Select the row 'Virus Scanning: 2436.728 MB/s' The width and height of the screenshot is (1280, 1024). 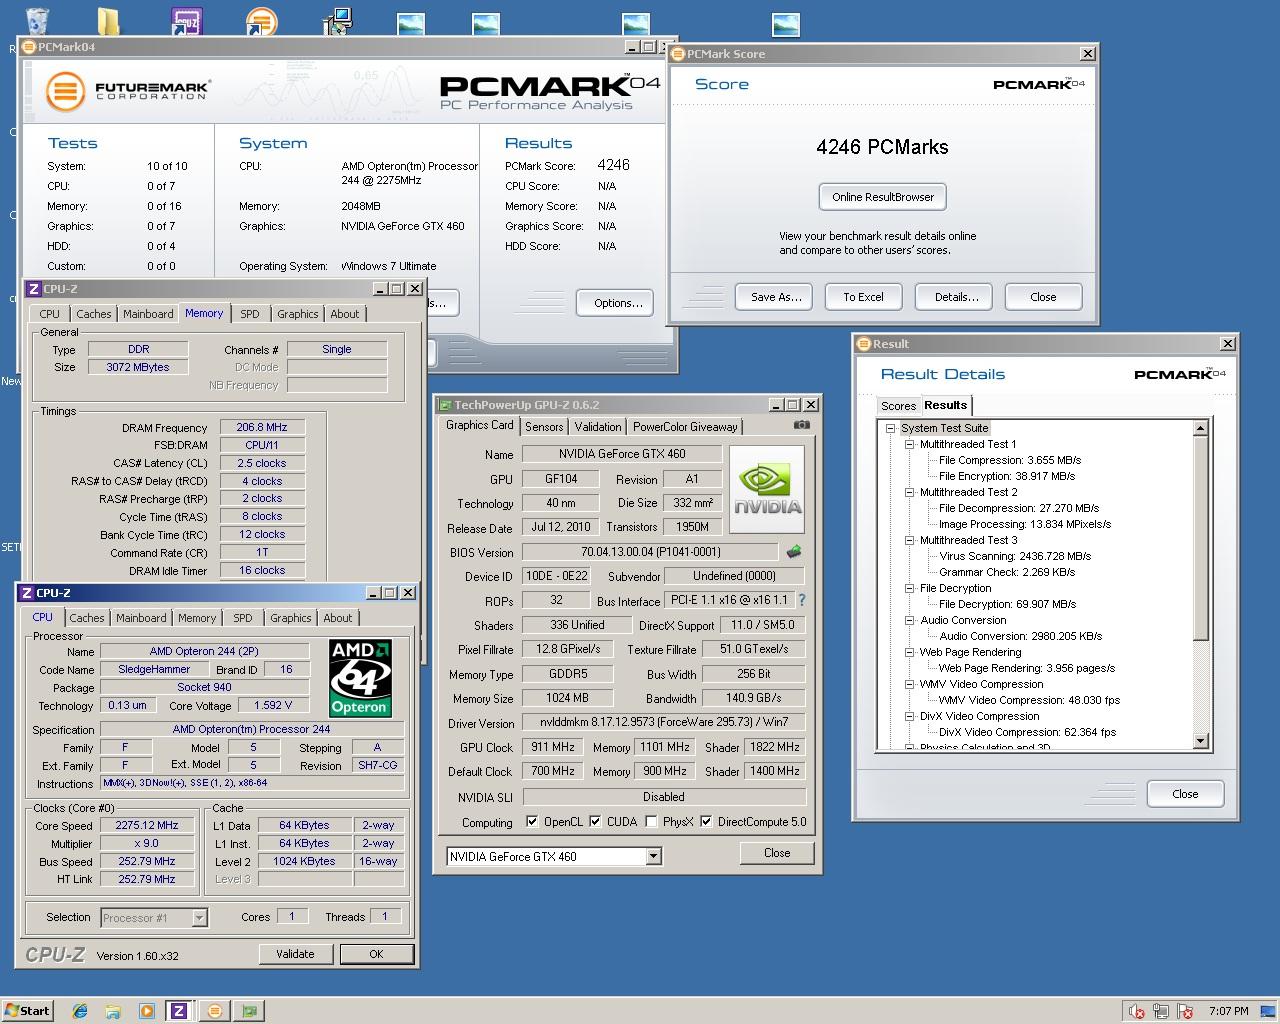1015,556
